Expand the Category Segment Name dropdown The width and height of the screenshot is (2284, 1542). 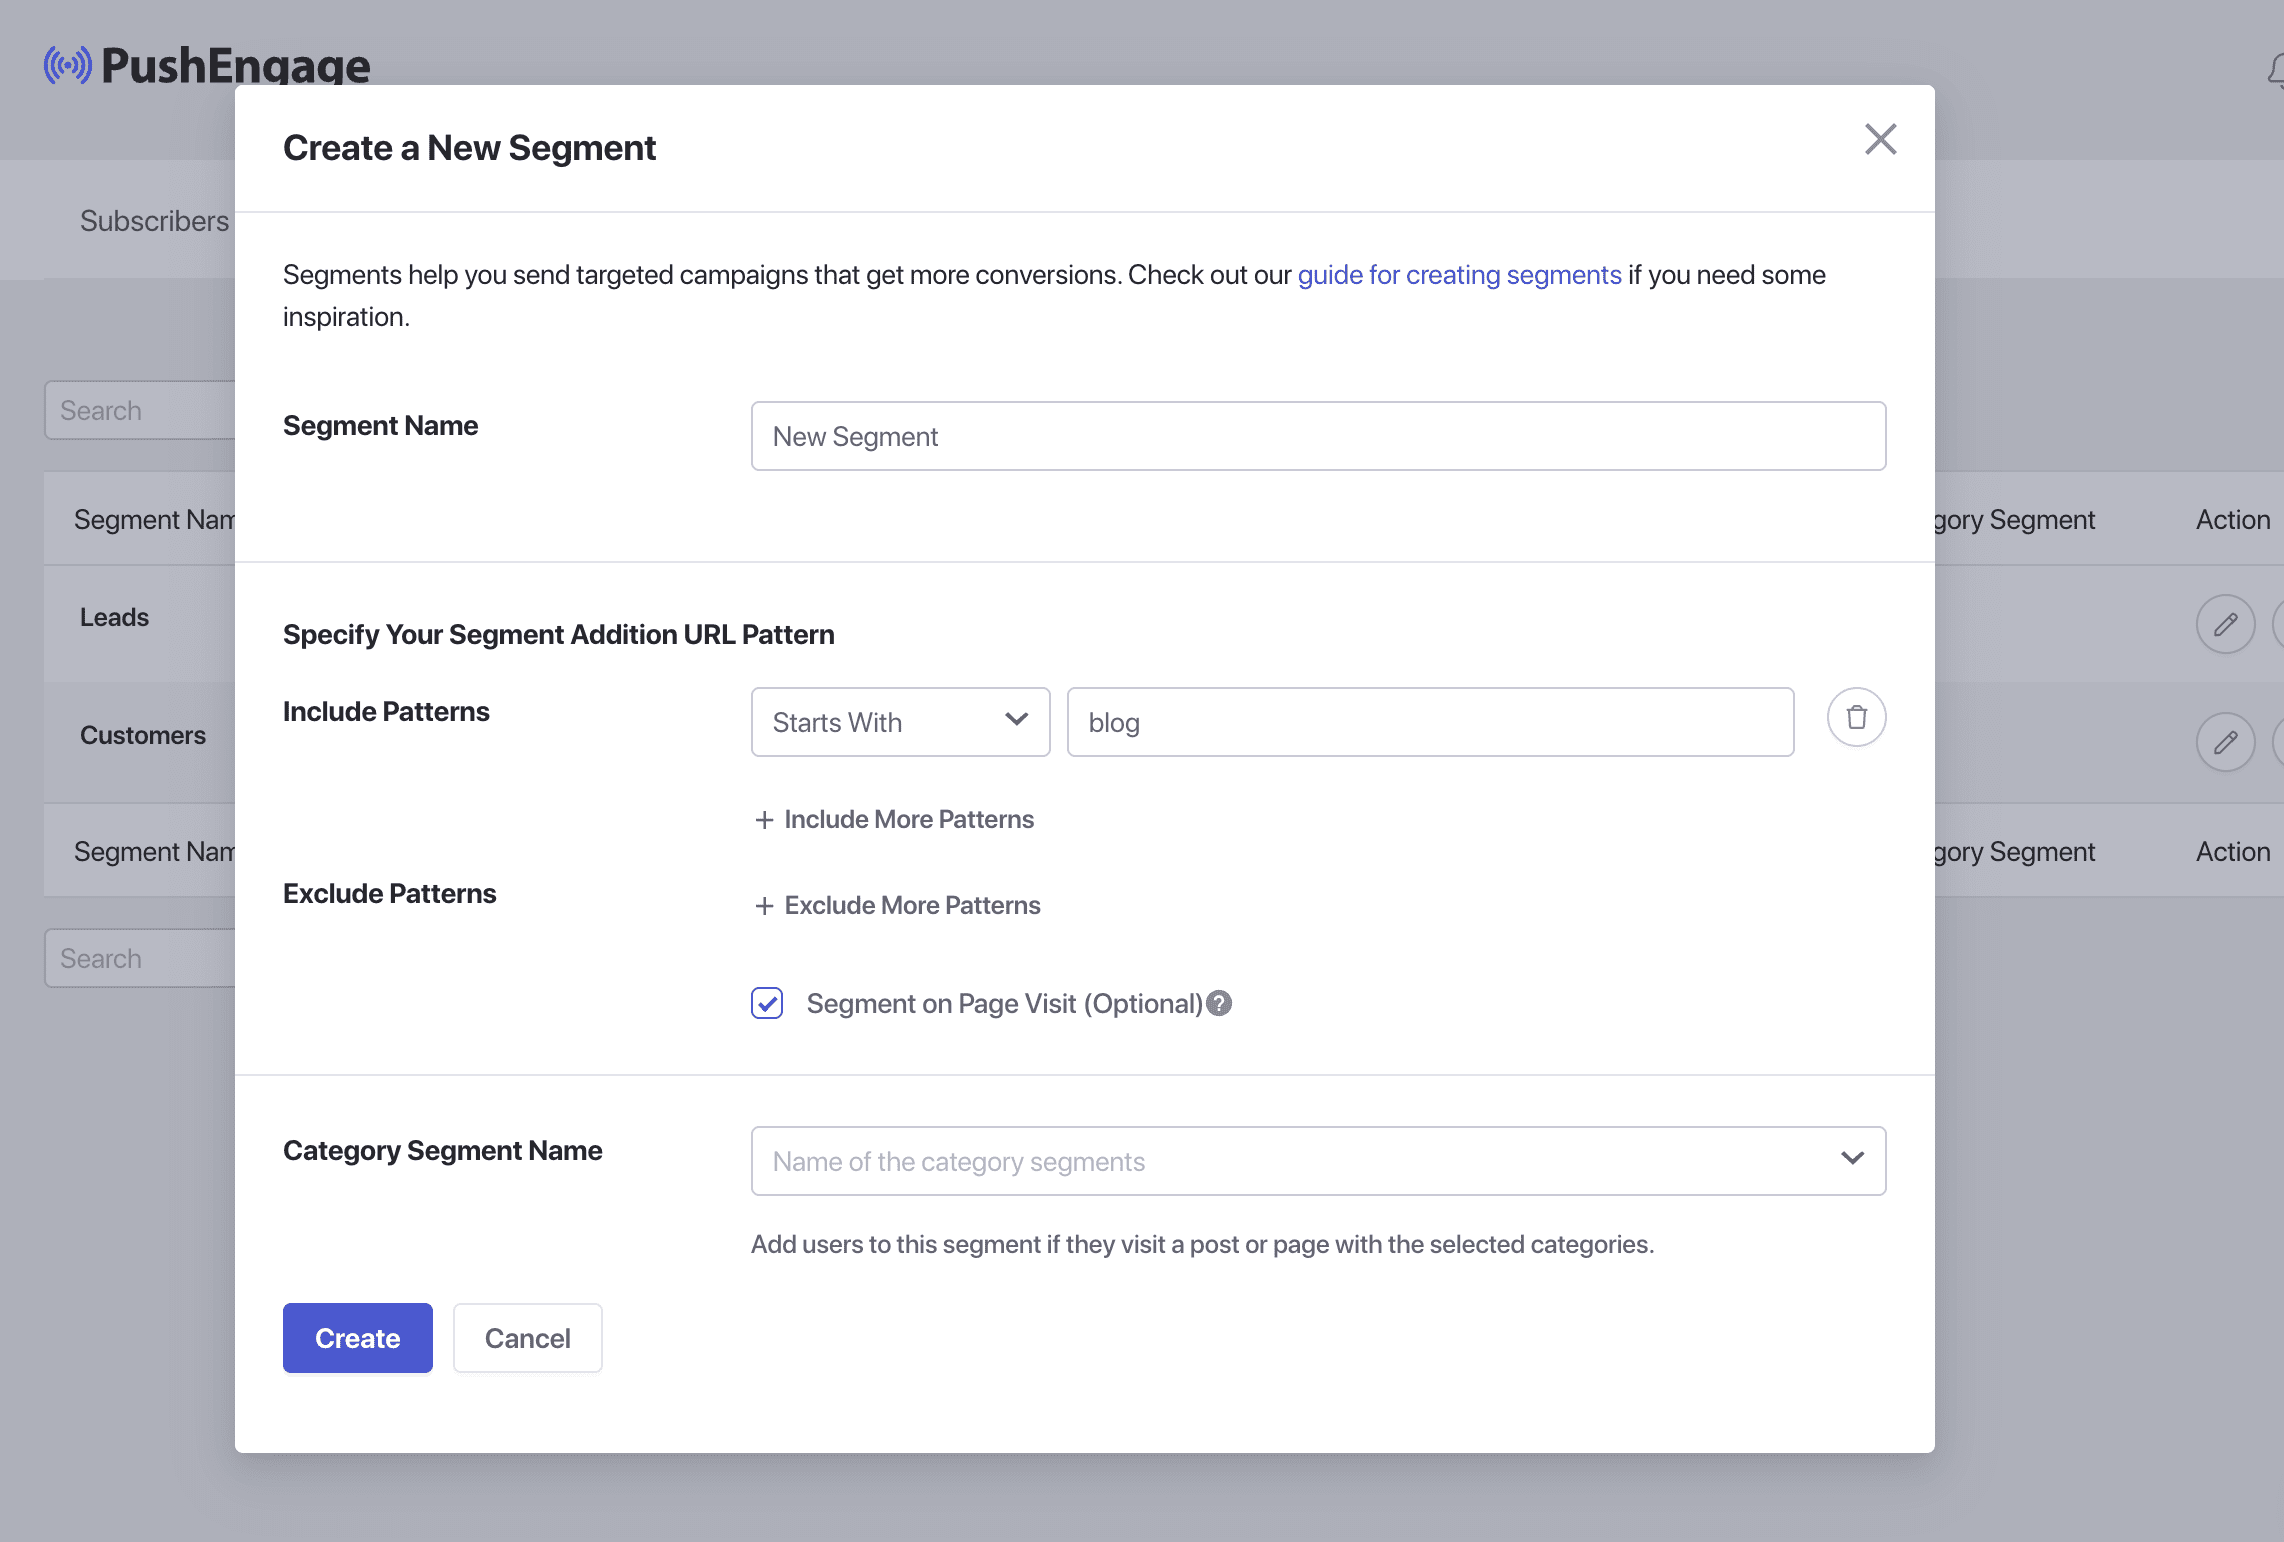click(1318, 1161)
